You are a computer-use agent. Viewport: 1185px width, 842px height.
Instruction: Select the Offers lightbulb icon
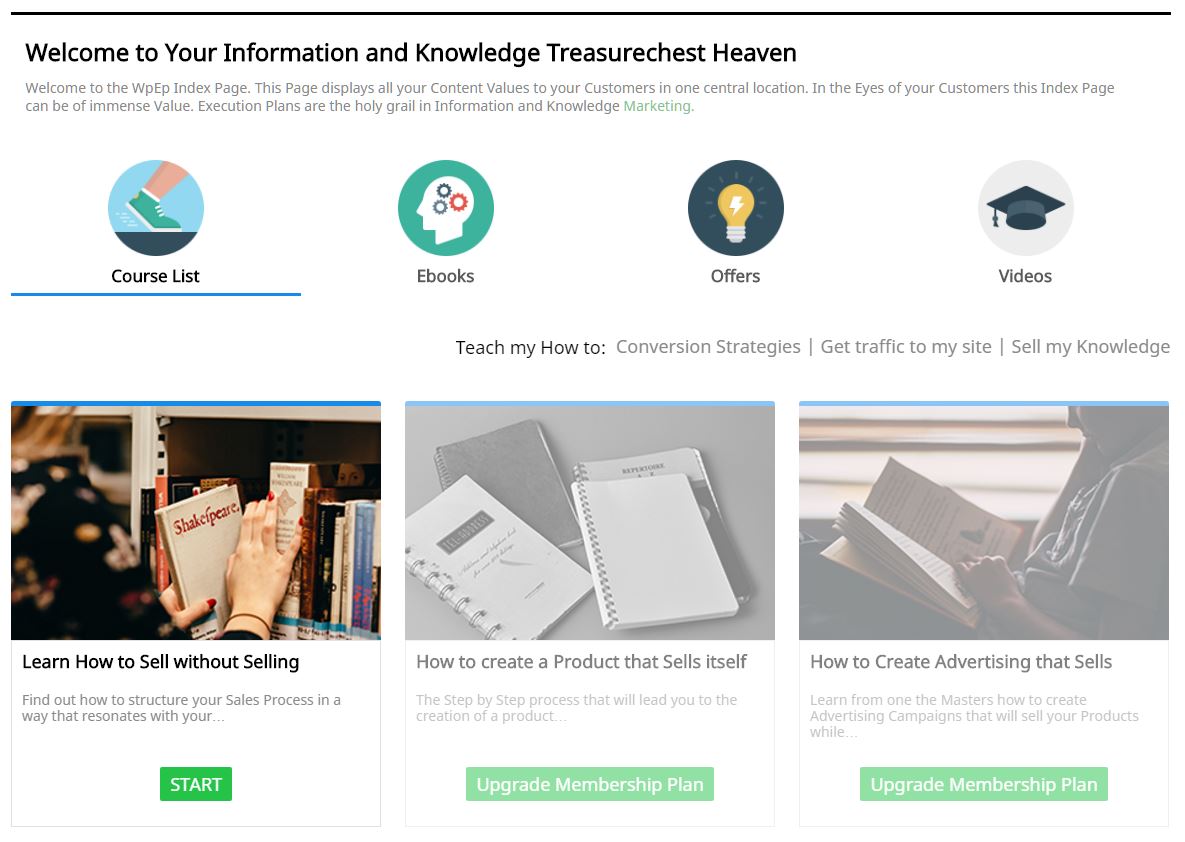coord(735,207)
